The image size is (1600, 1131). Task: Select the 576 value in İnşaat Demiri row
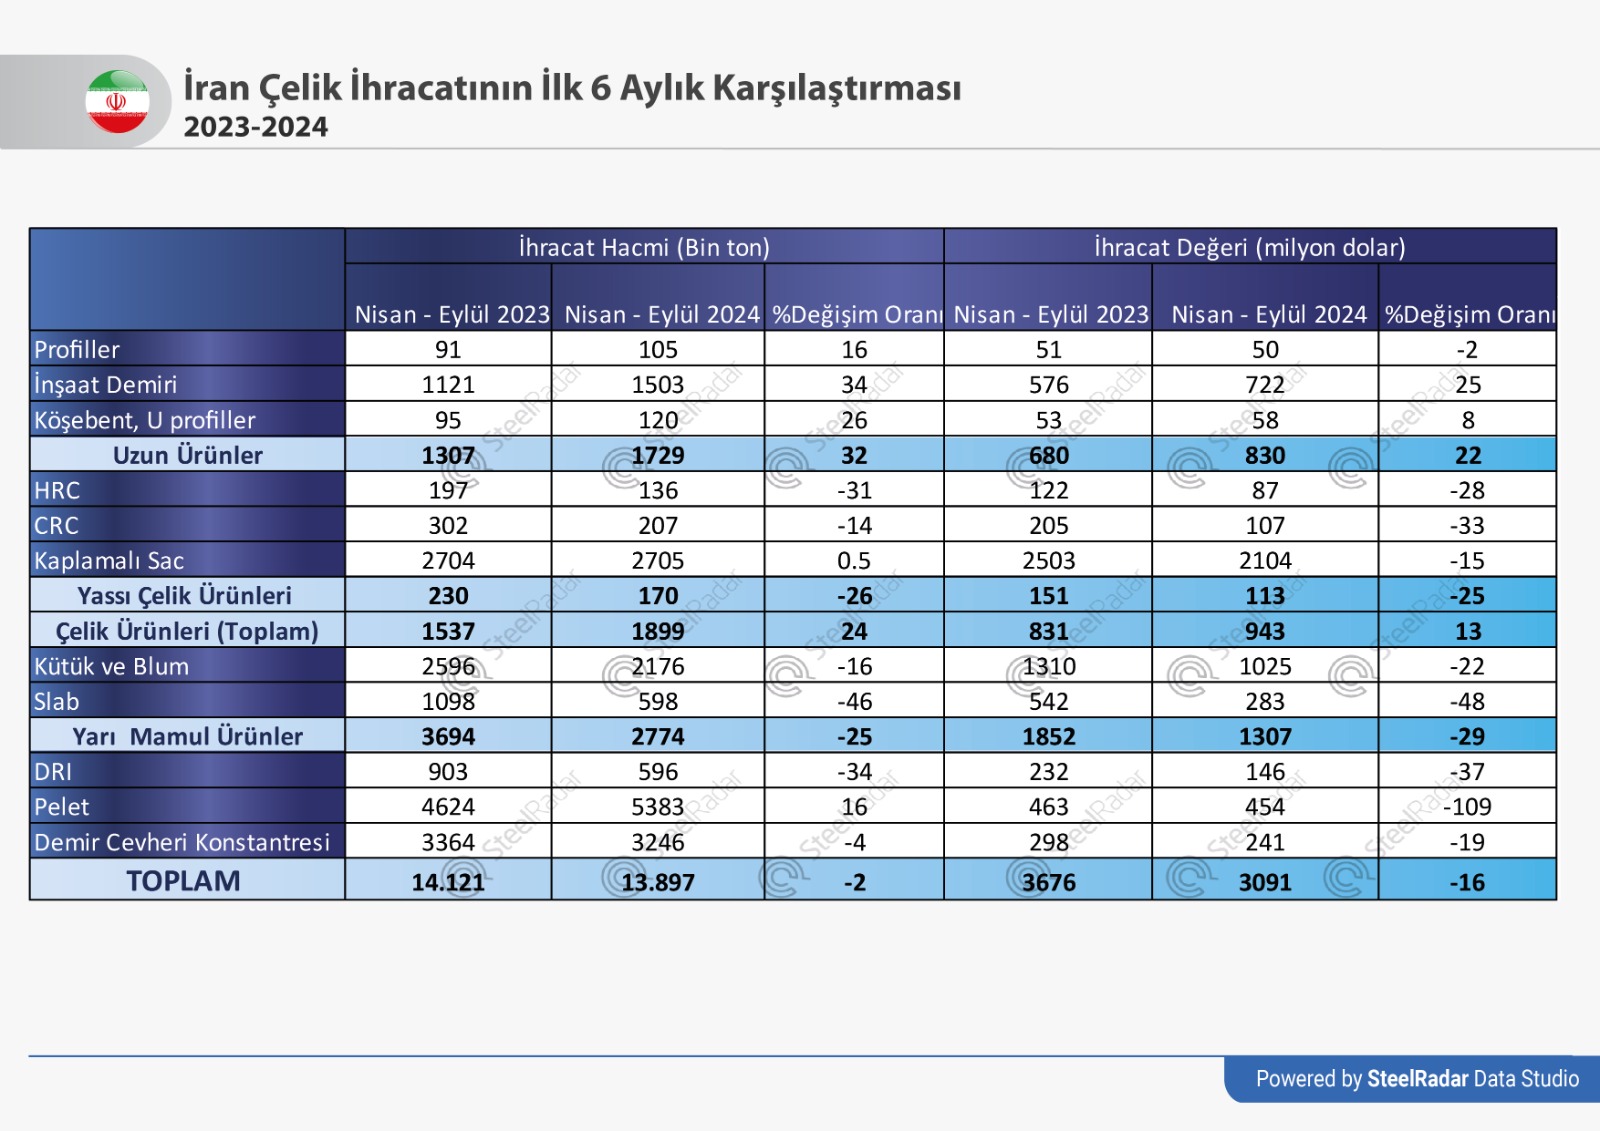(1049, 384)
